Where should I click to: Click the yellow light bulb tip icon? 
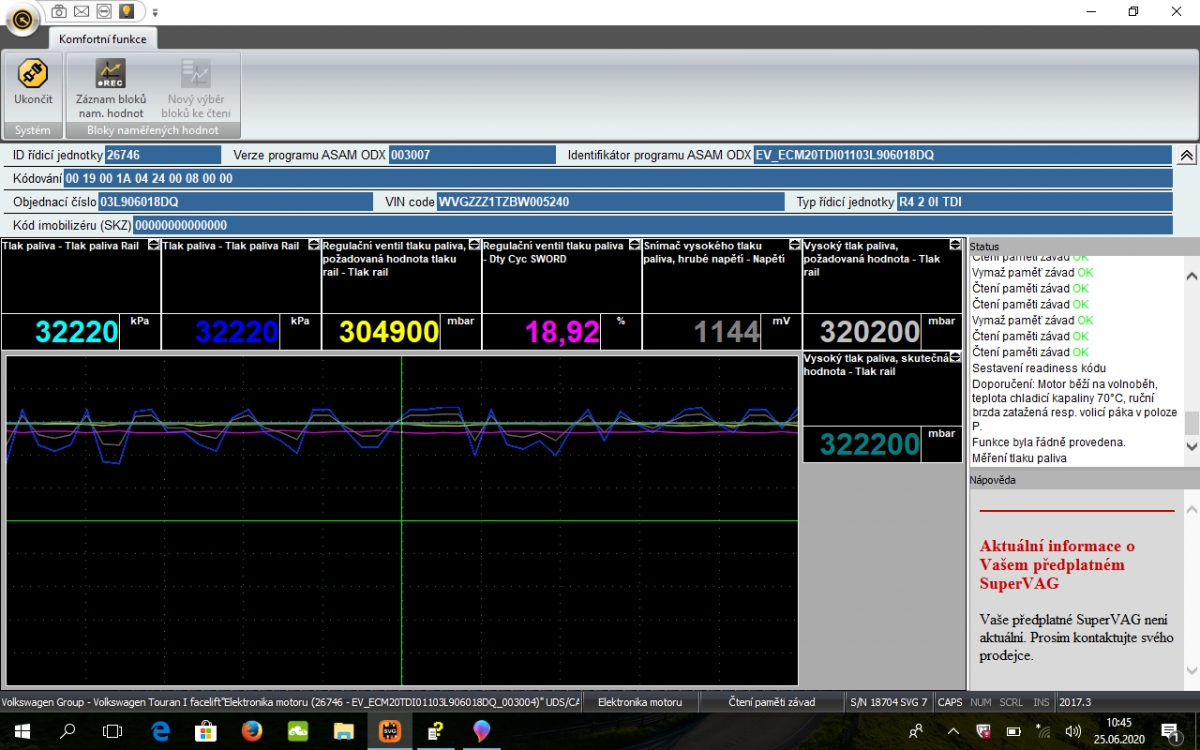126,11
